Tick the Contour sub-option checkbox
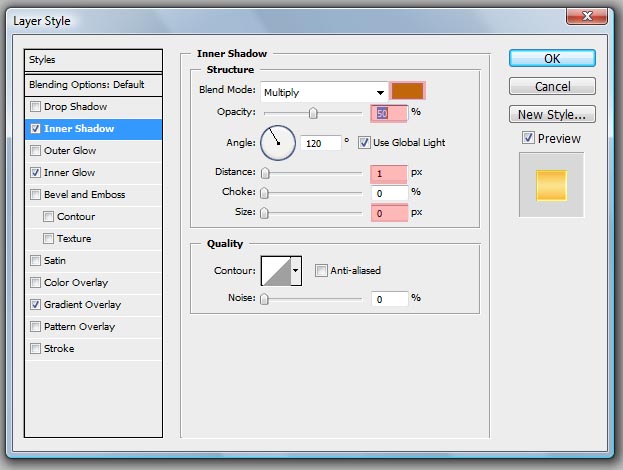 point(48,217)
